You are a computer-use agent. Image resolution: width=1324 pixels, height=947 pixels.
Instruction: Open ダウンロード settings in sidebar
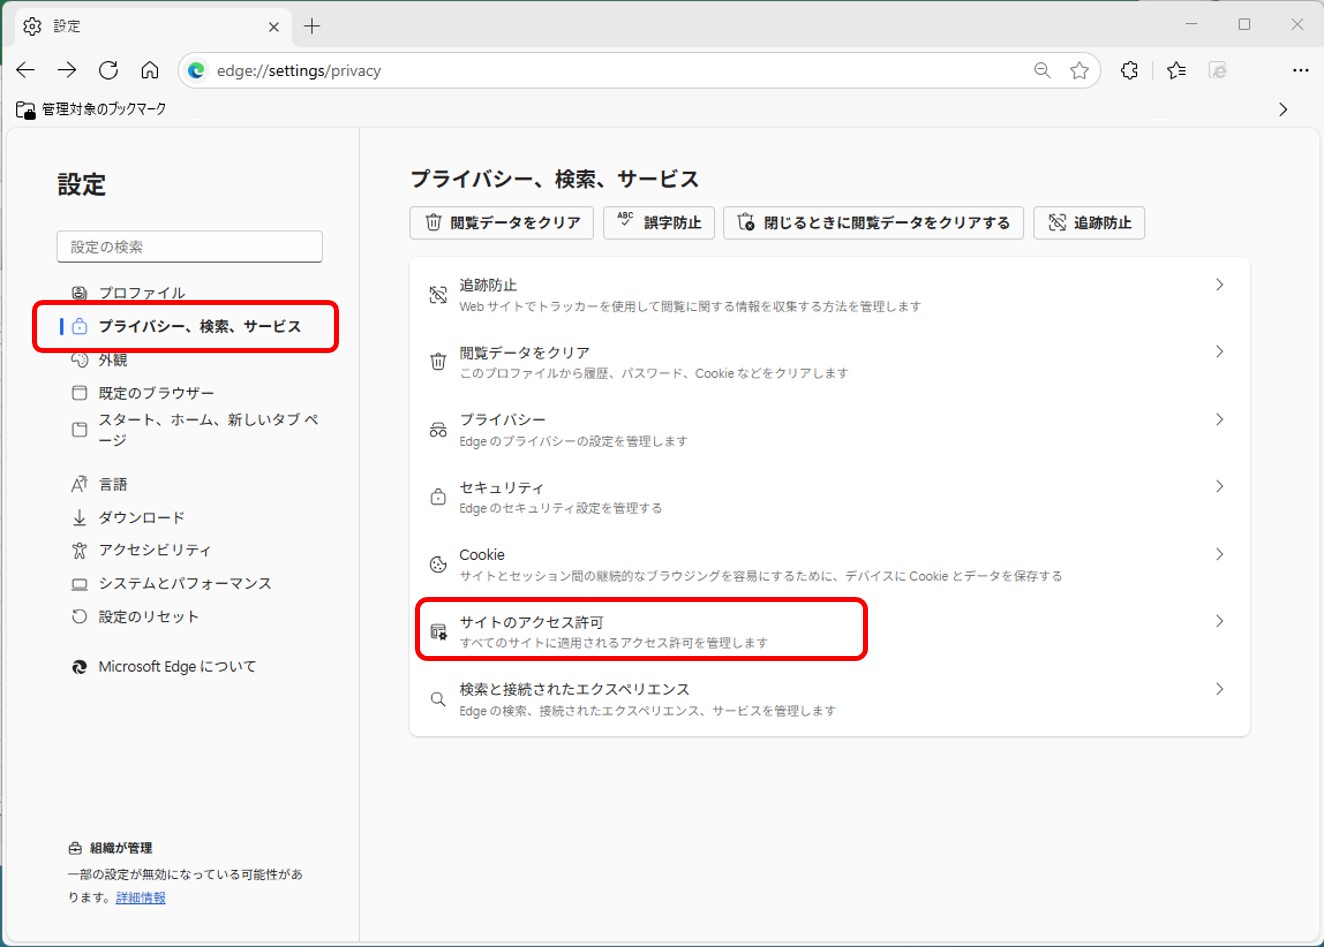click(141, 517)
